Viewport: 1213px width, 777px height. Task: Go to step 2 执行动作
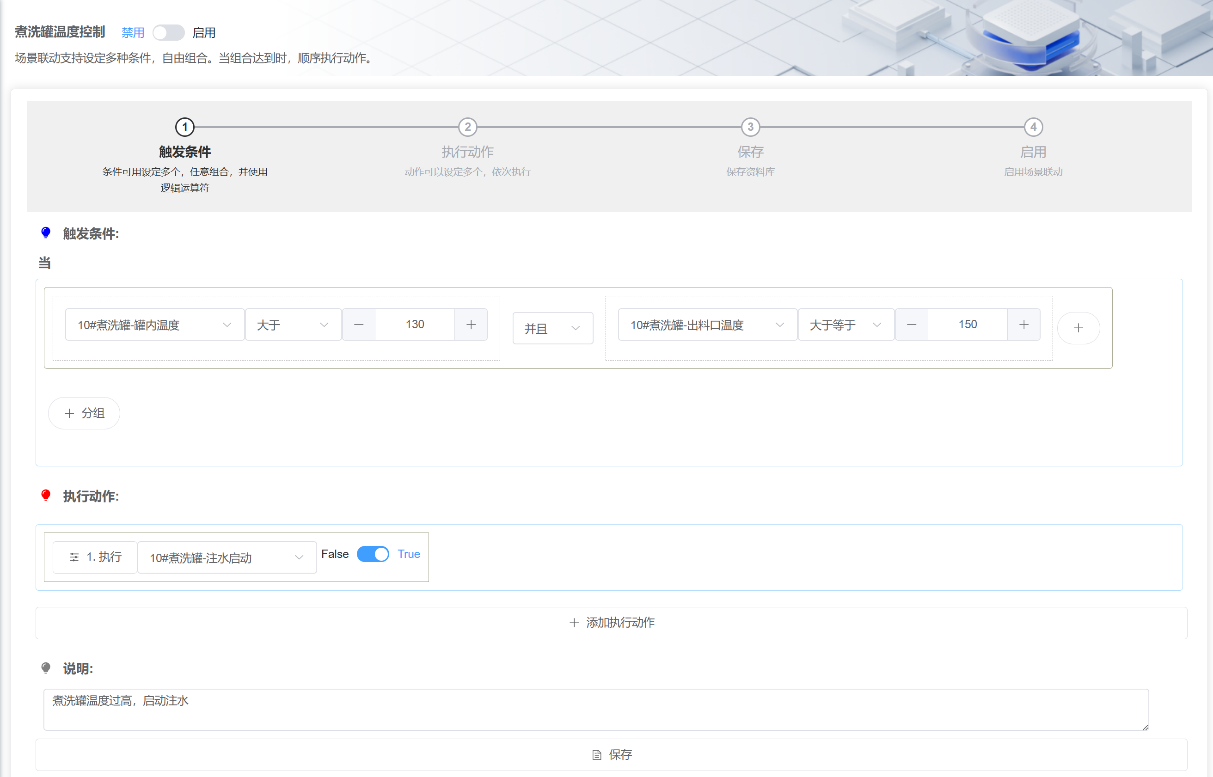click(x=467, y=127)
